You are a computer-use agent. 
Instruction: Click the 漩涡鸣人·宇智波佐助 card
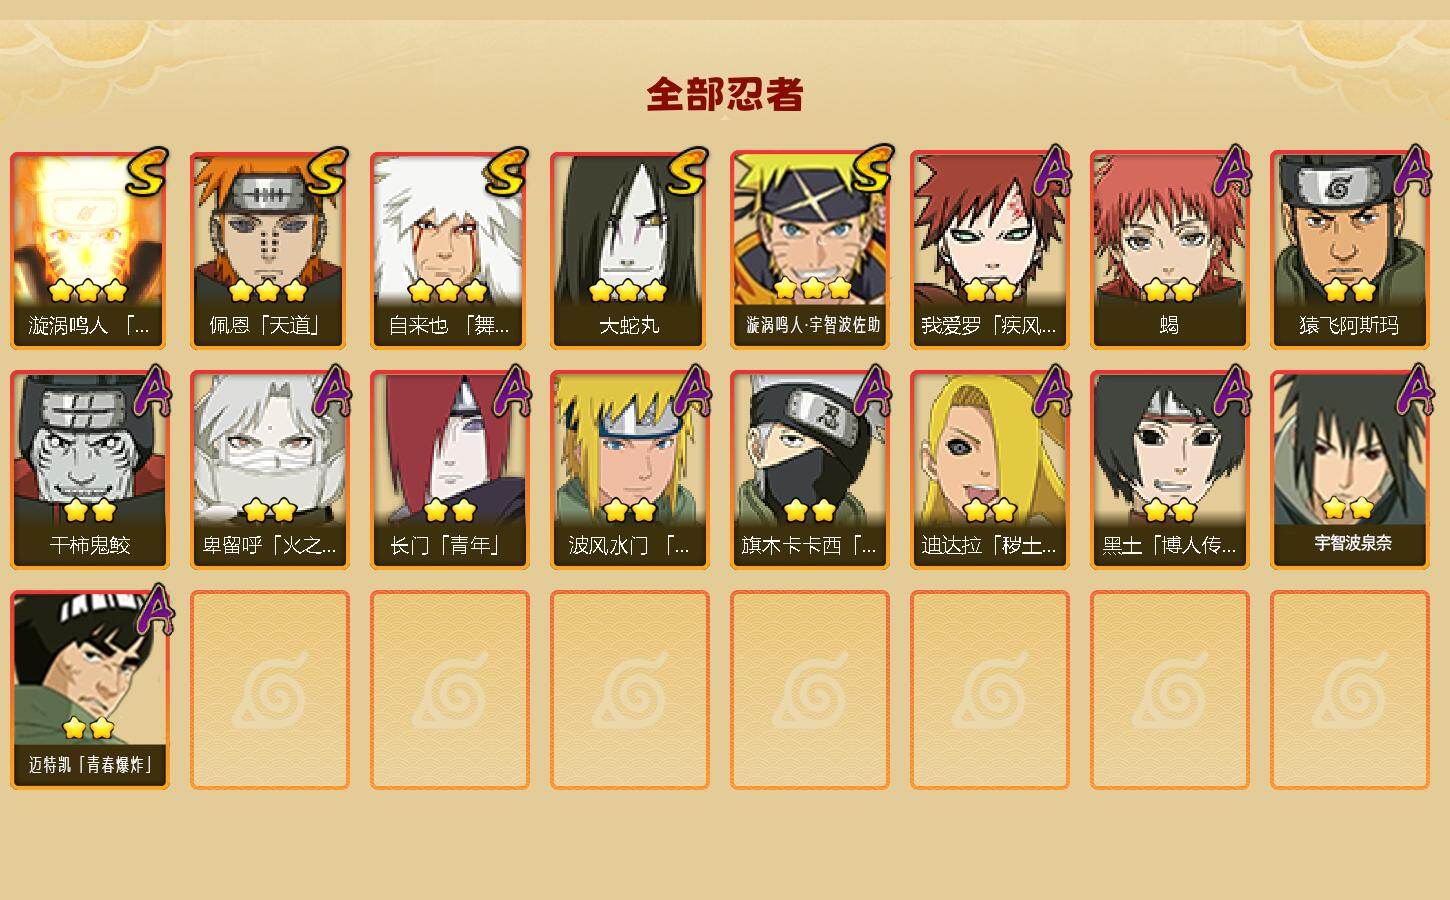click(x=810, y=250)
